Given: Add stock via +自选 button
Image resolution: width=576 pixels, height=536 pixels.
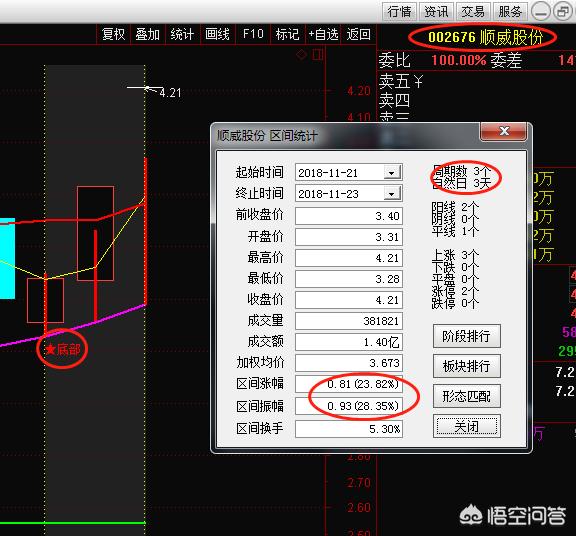Looking at the screenshot, I should [x=323, y=35].
